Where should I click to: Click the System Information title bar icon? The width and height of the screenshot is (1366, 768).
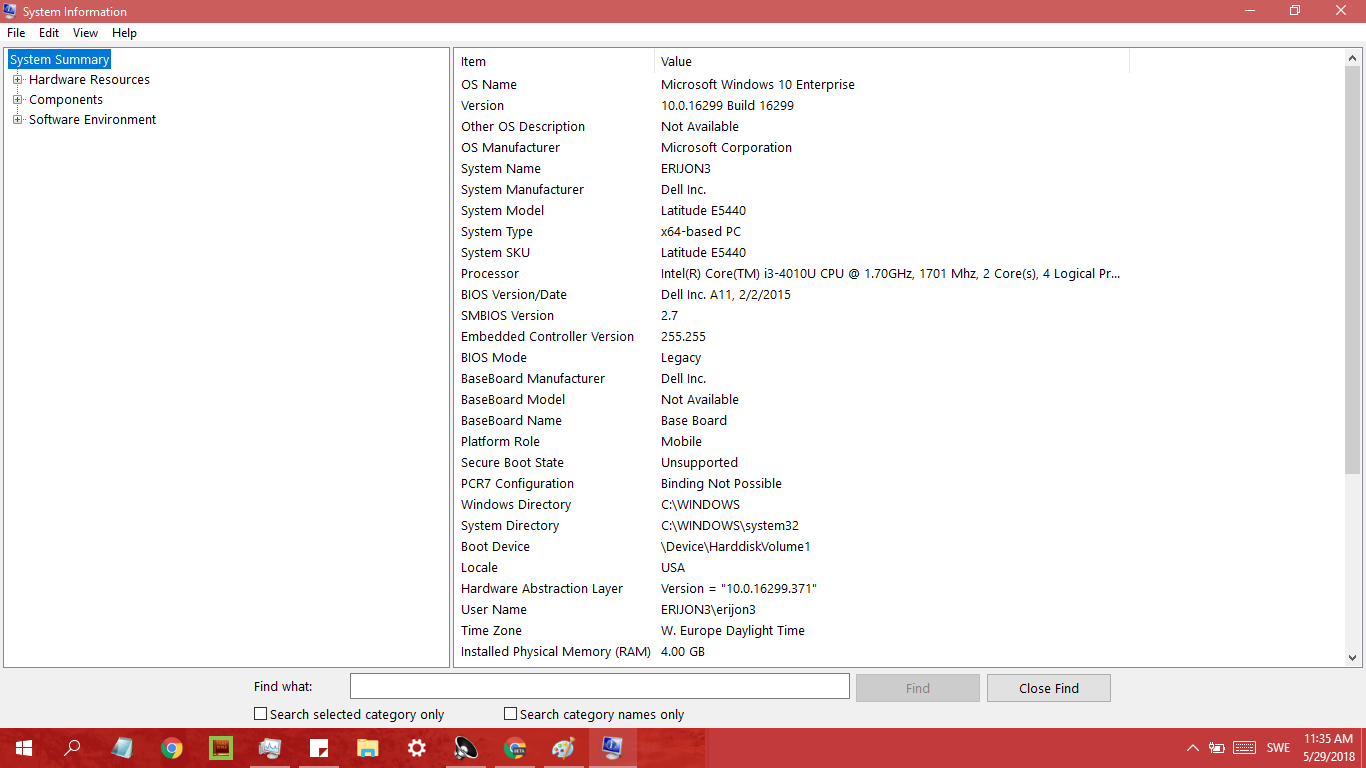click(x=11, y=11)
